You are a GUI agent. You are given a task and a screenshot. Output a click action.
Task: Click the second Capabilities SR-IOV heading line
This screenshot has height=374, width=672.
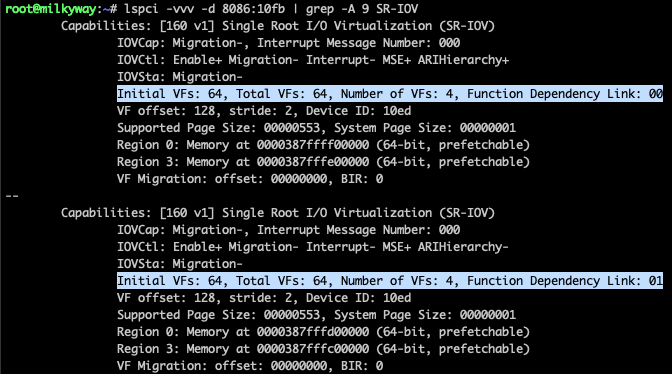pyautogui.click(x=278, y=213)
